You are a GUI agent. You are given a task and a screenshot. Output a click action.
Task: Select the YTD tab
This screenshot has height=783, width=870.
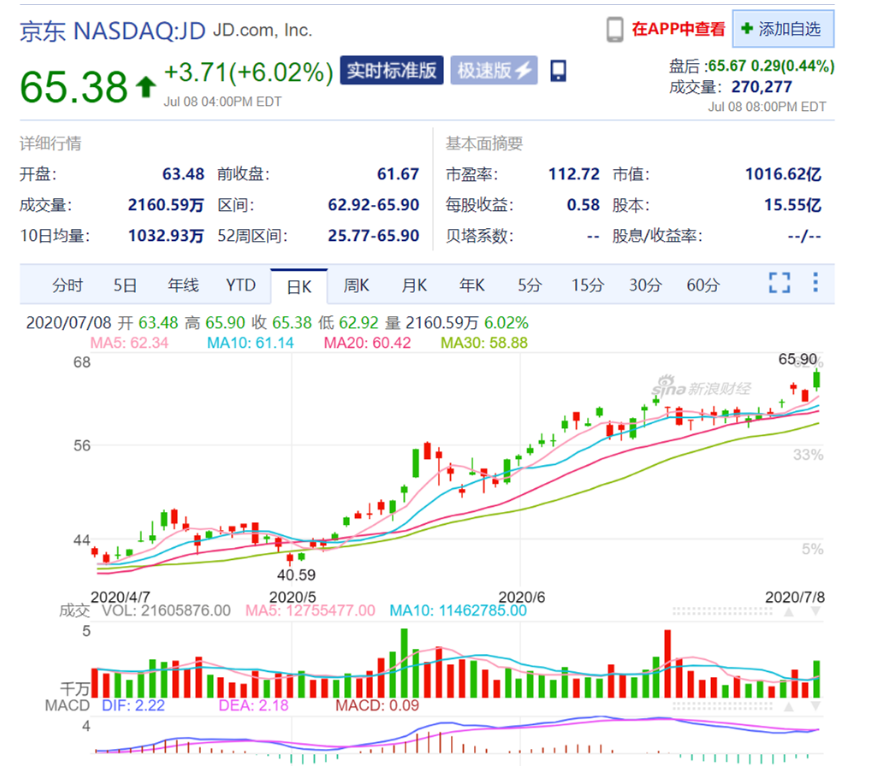click(241, 285)
